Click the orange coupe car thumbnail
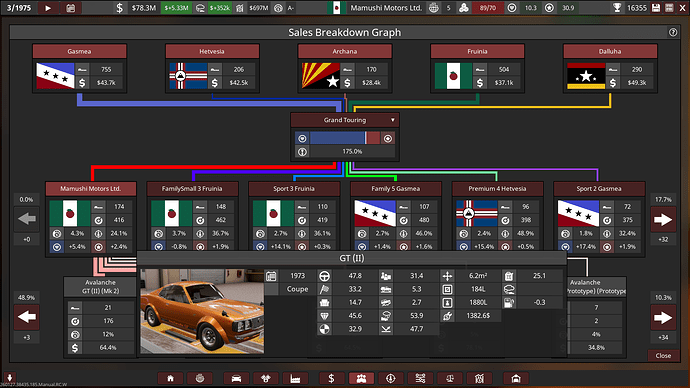This screenshot has width=690, height=388. 202,311
